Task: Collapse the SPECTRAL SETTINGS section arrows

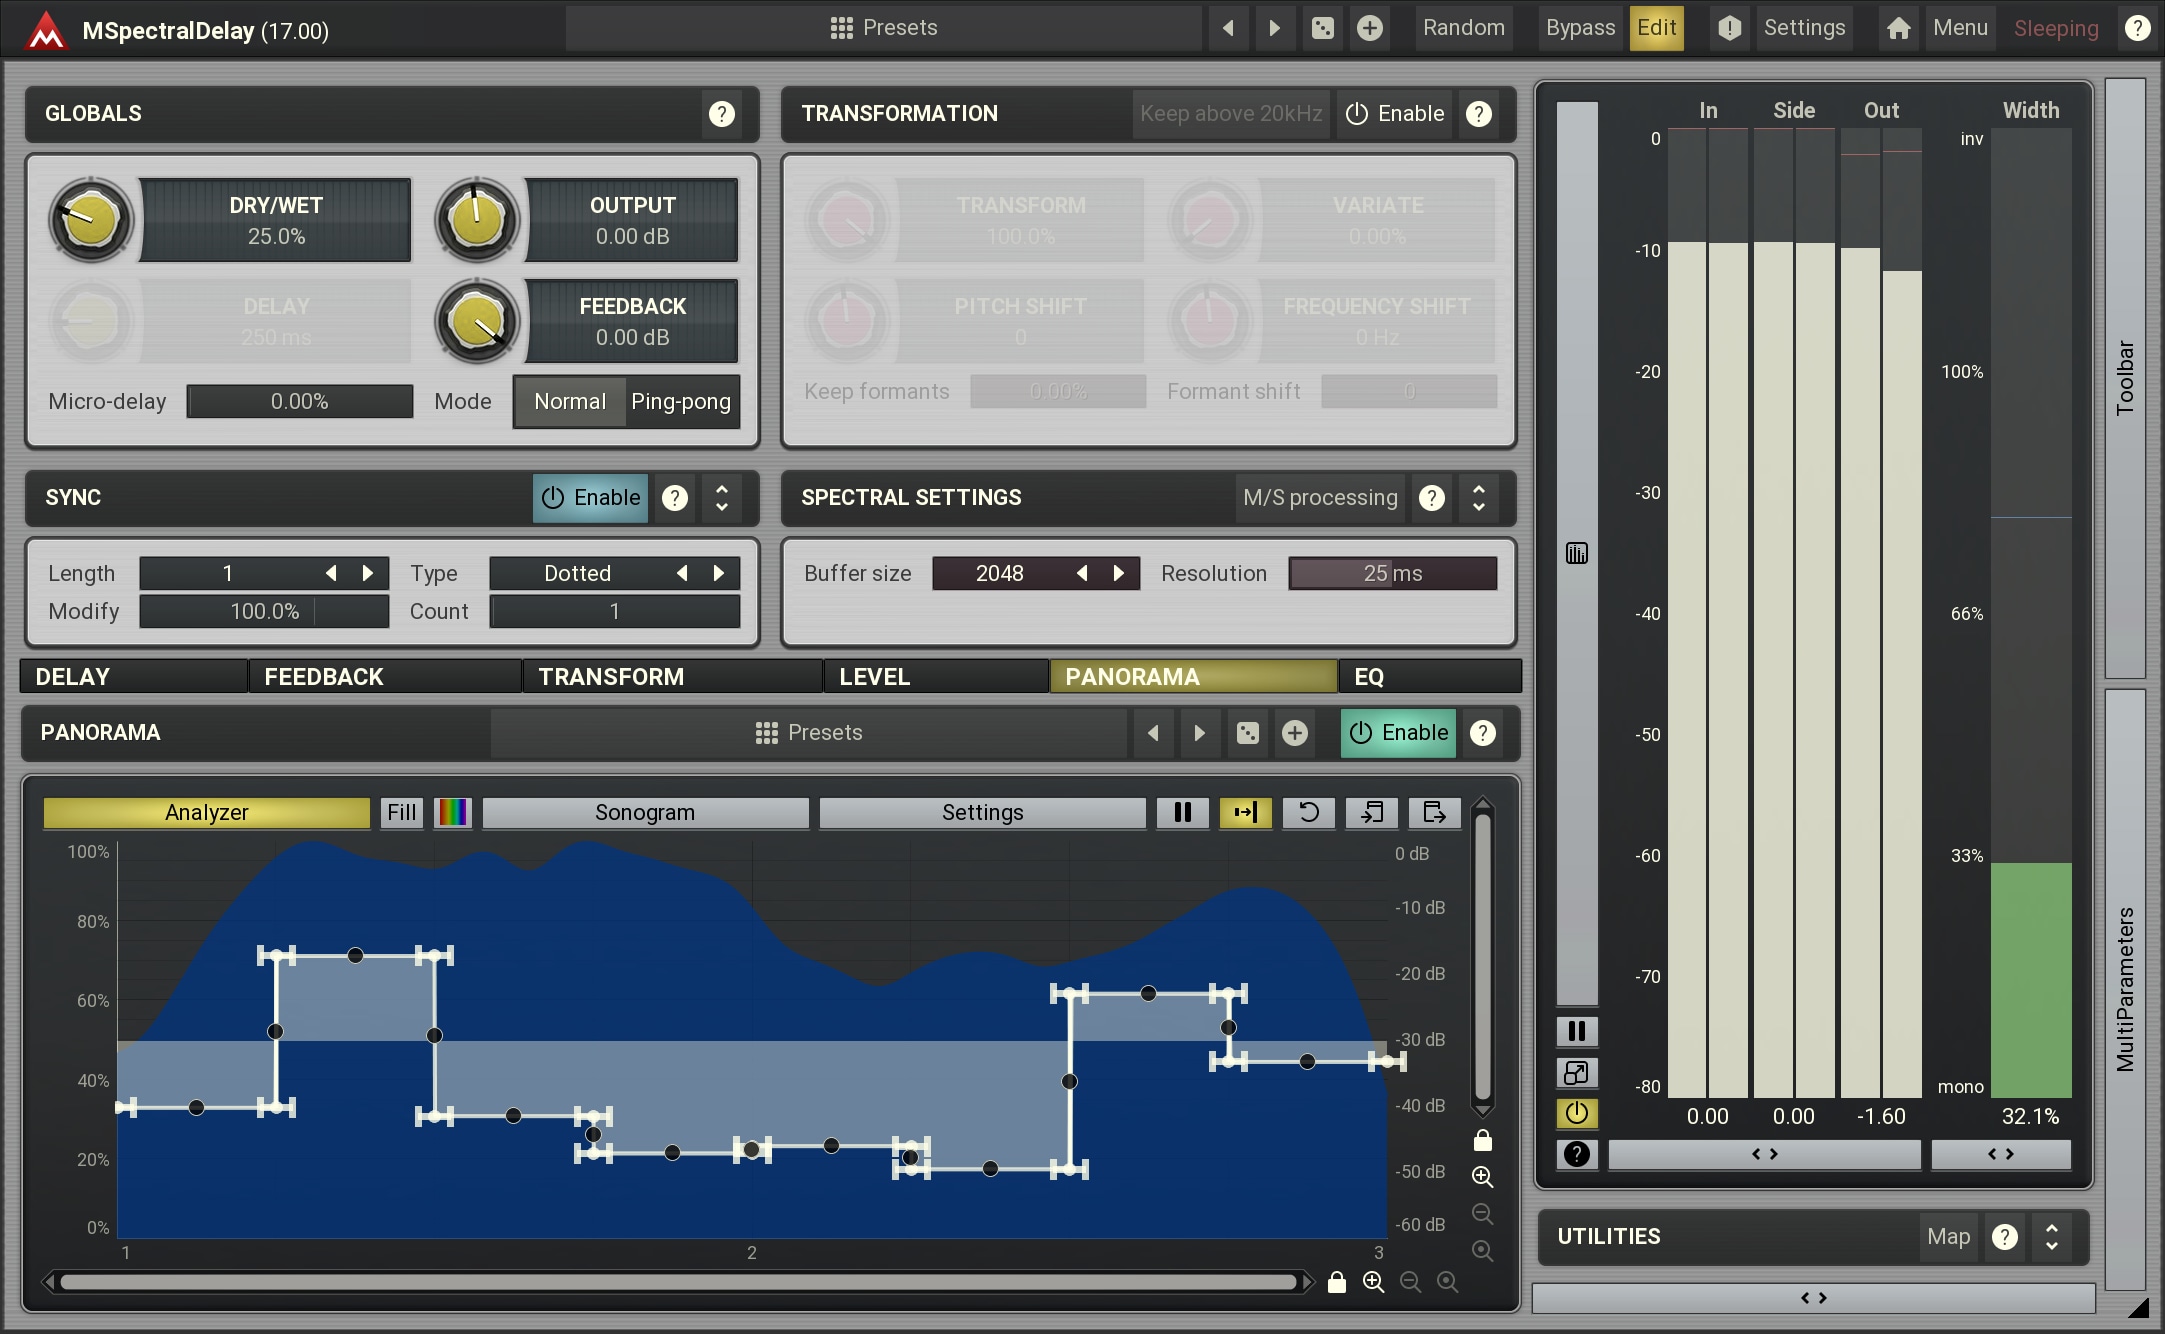Action: [x=1479, y=498]
